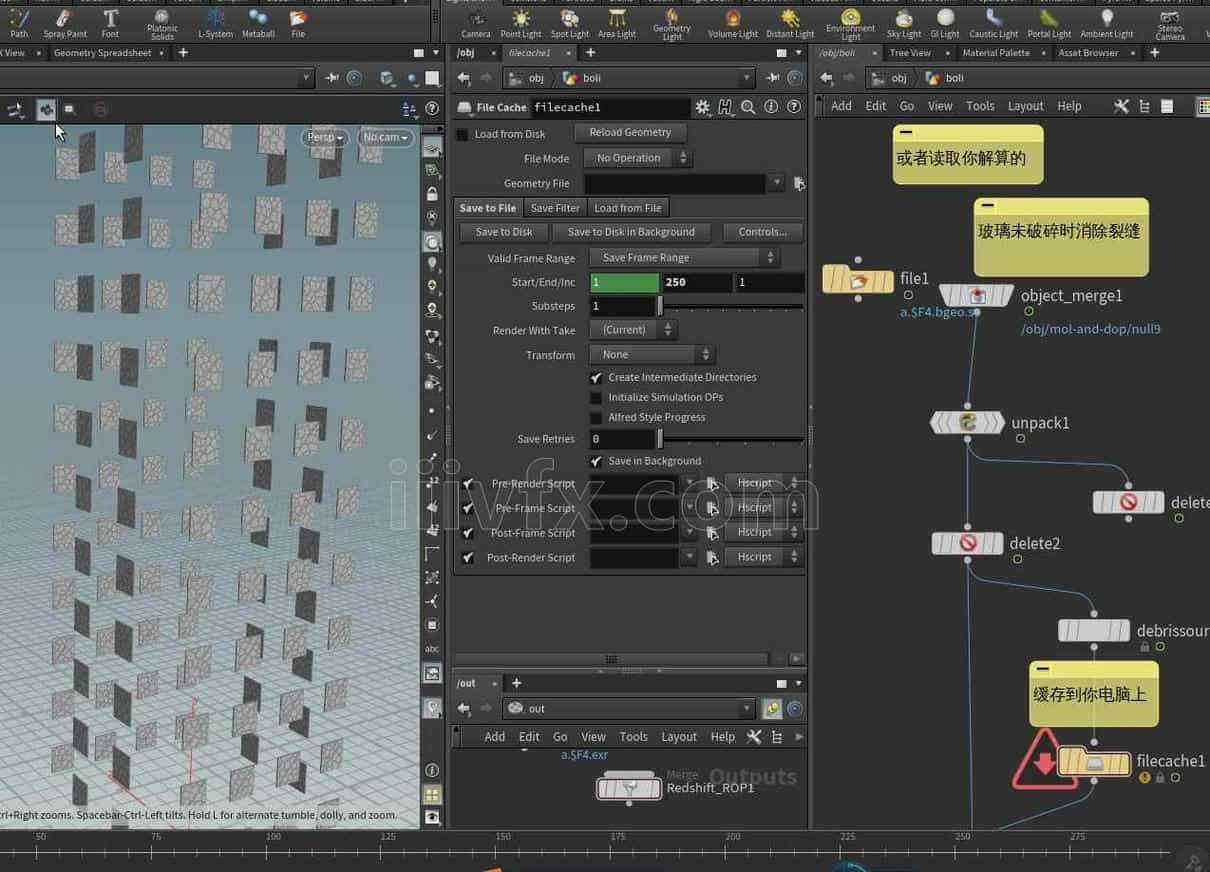Open the Persp viewport dropdown
This screenshot has height=872, width=1210.
(x=325, y=137)
